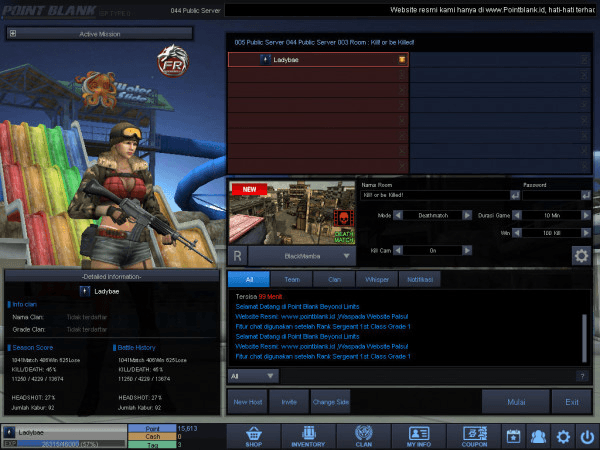Click the power exit icon
The height and width of the screenshot is (450, 600).
click(587, 437)
